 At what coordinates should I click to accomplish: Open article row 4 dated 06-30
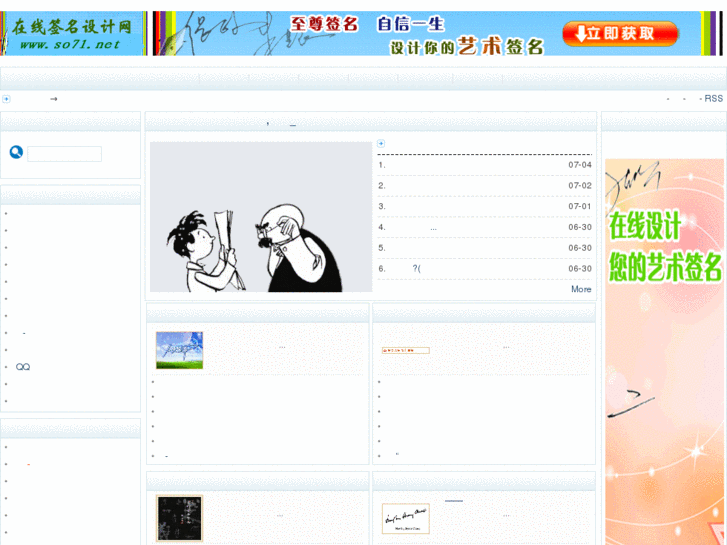click(x=485, y=227)
